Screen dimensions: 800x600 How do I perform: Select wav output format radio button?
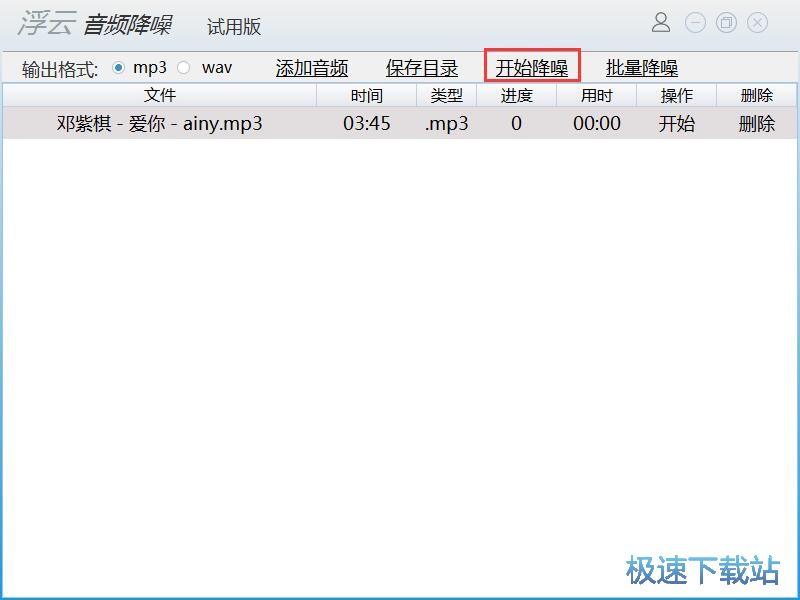[x=184, y=67]
